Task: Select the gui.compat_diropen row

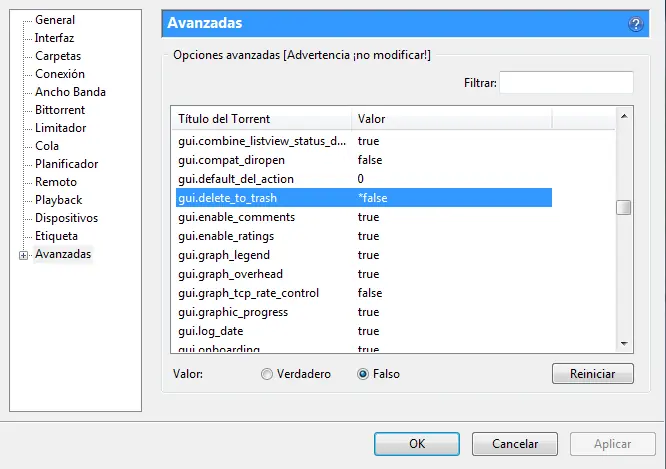Action: (x=364, y=160)
